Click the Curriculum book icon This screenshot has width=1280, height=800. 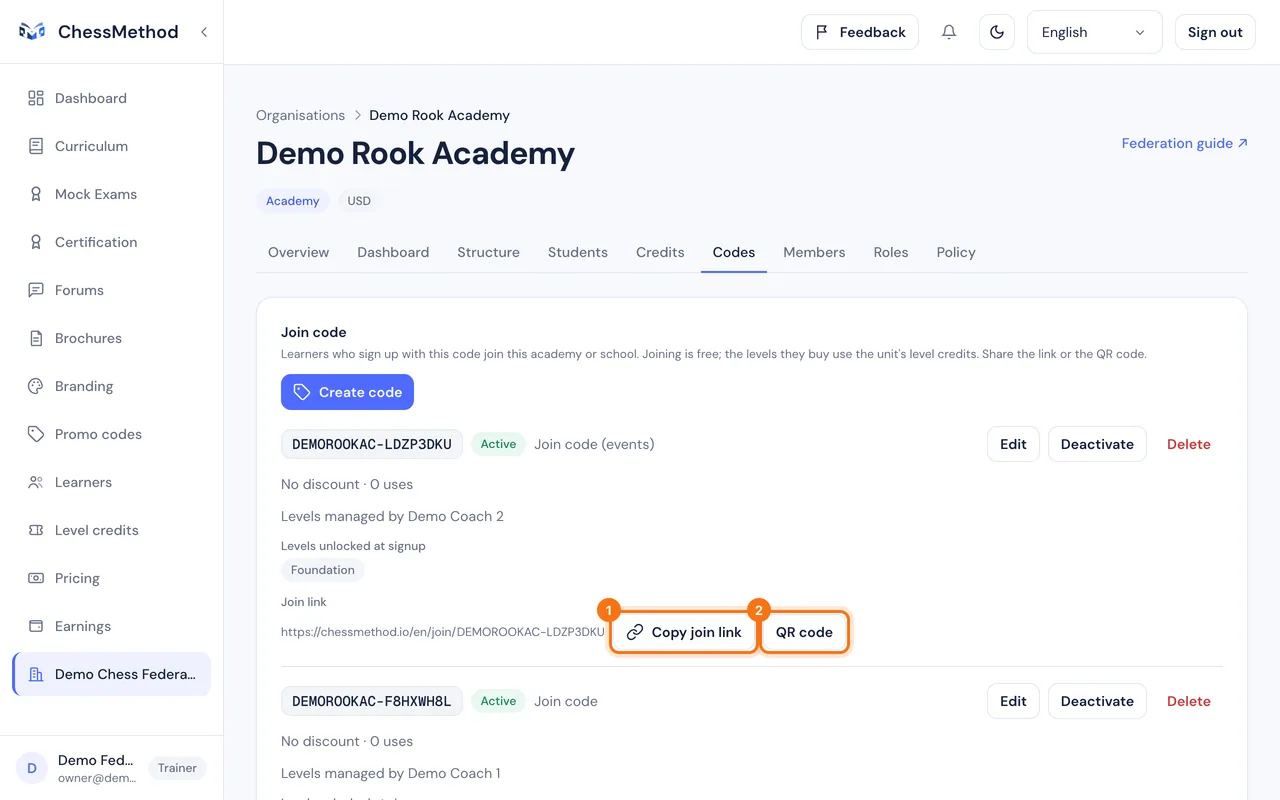click(x=36, y=146)
